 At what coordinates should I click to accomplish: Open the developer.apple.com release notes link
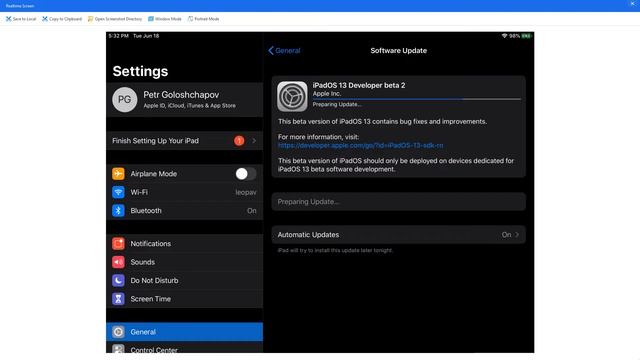(x=360, y=145)
